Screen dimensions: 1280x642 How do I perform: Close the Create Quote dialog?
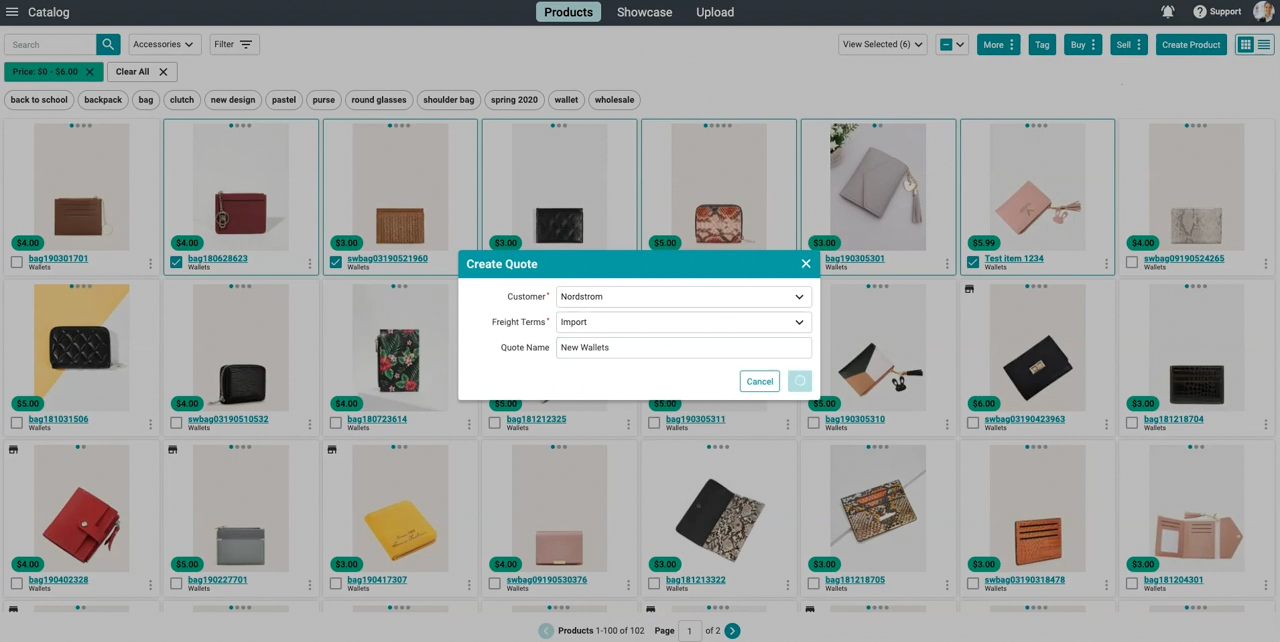coord(806,264)
